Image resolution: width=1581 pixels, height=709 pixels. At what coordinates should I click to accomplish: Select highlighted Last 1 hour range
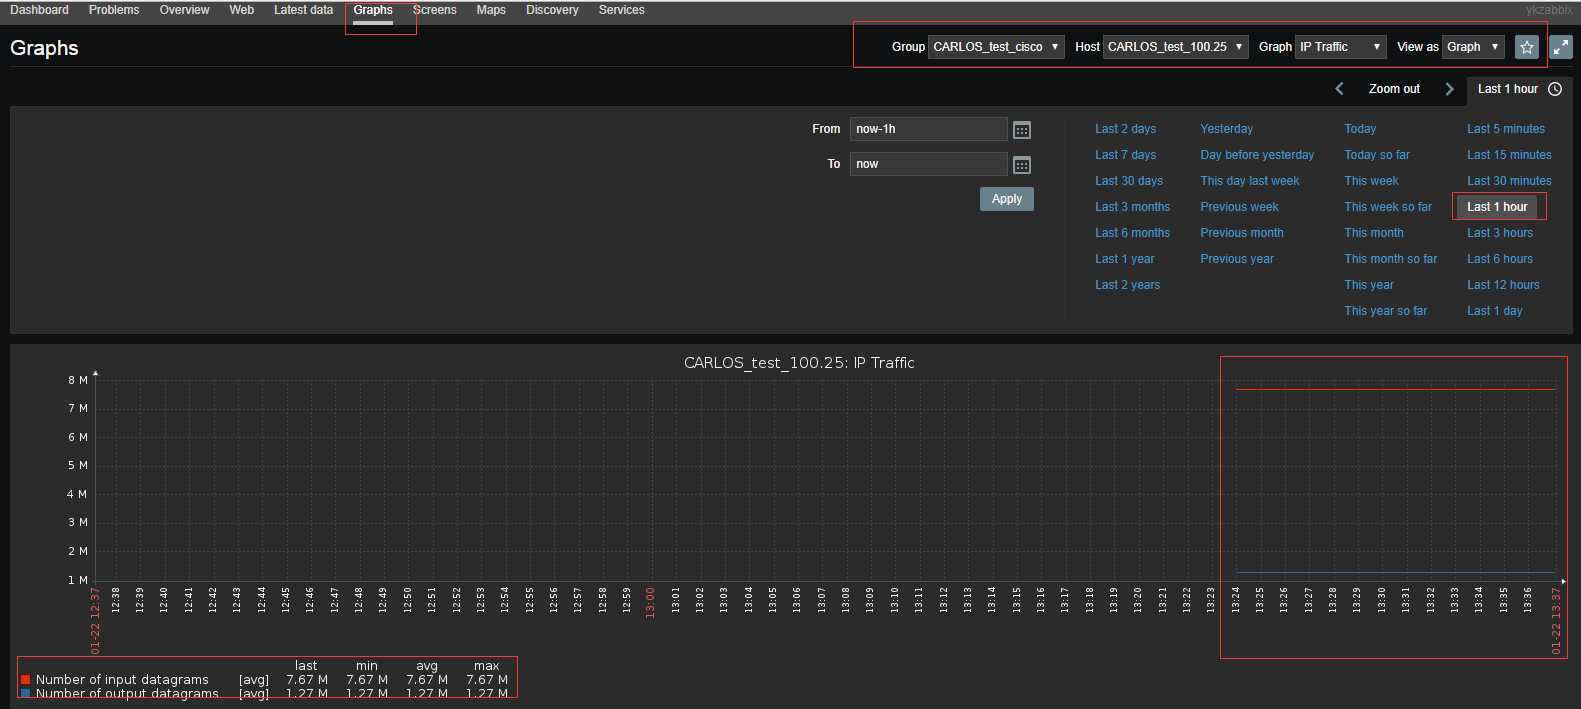[1497, 207]
